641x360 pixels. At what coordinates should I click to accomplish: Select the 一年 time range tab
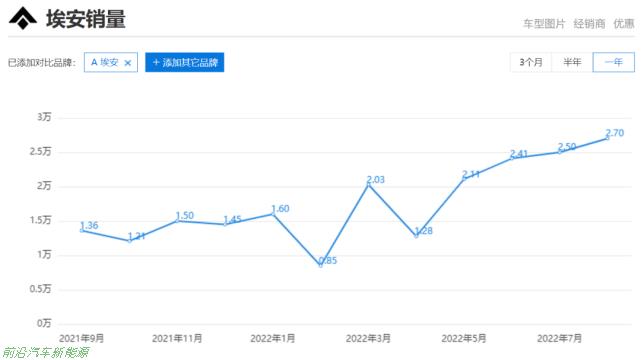[614, 63]
